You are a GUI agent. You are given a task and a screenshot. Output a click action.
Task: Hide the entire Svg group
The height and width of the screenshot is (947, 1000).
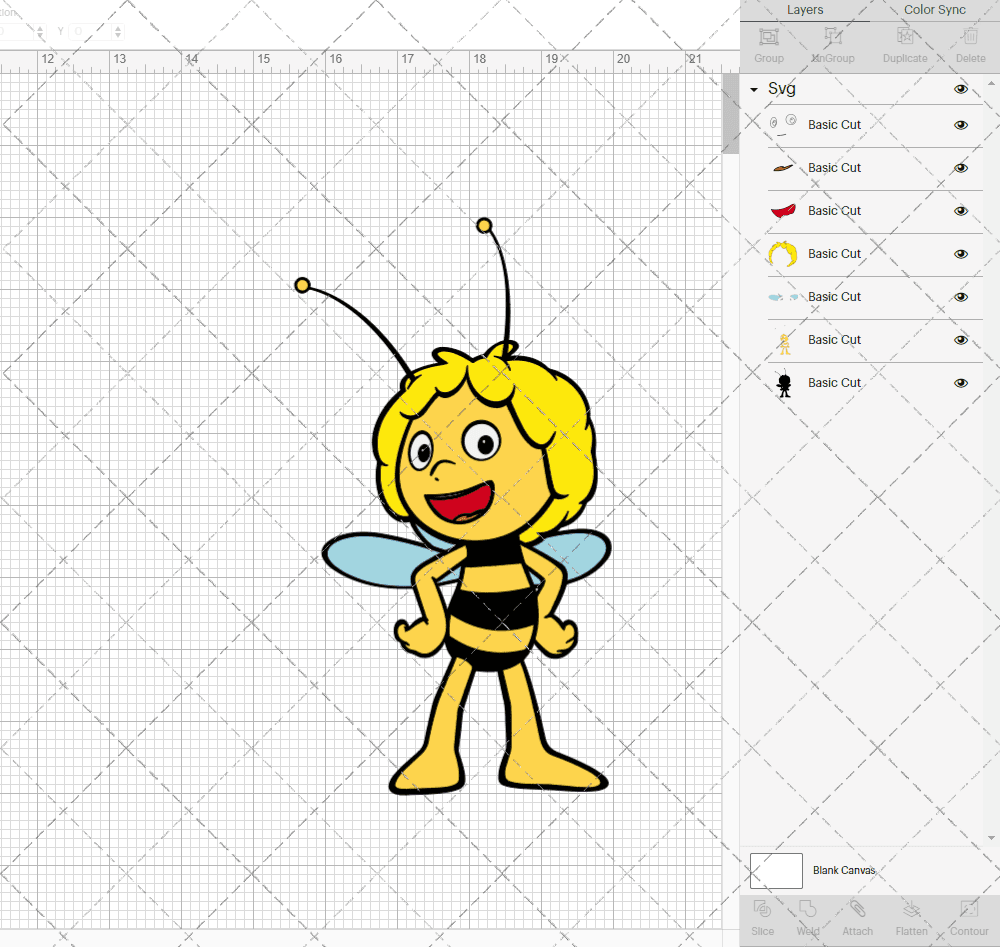pos(960,89)
